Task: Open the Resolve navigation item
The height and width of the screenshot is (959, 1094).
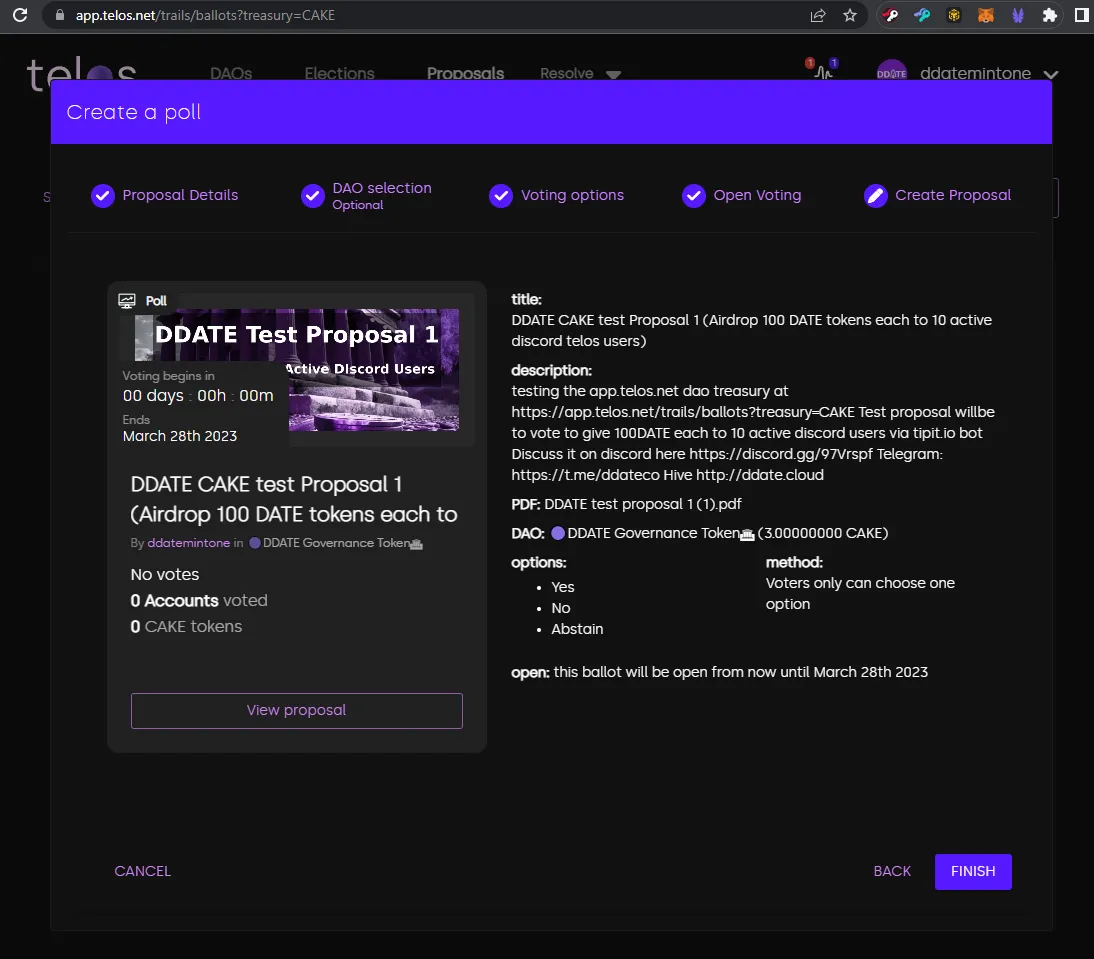Action: pos(567,73)
